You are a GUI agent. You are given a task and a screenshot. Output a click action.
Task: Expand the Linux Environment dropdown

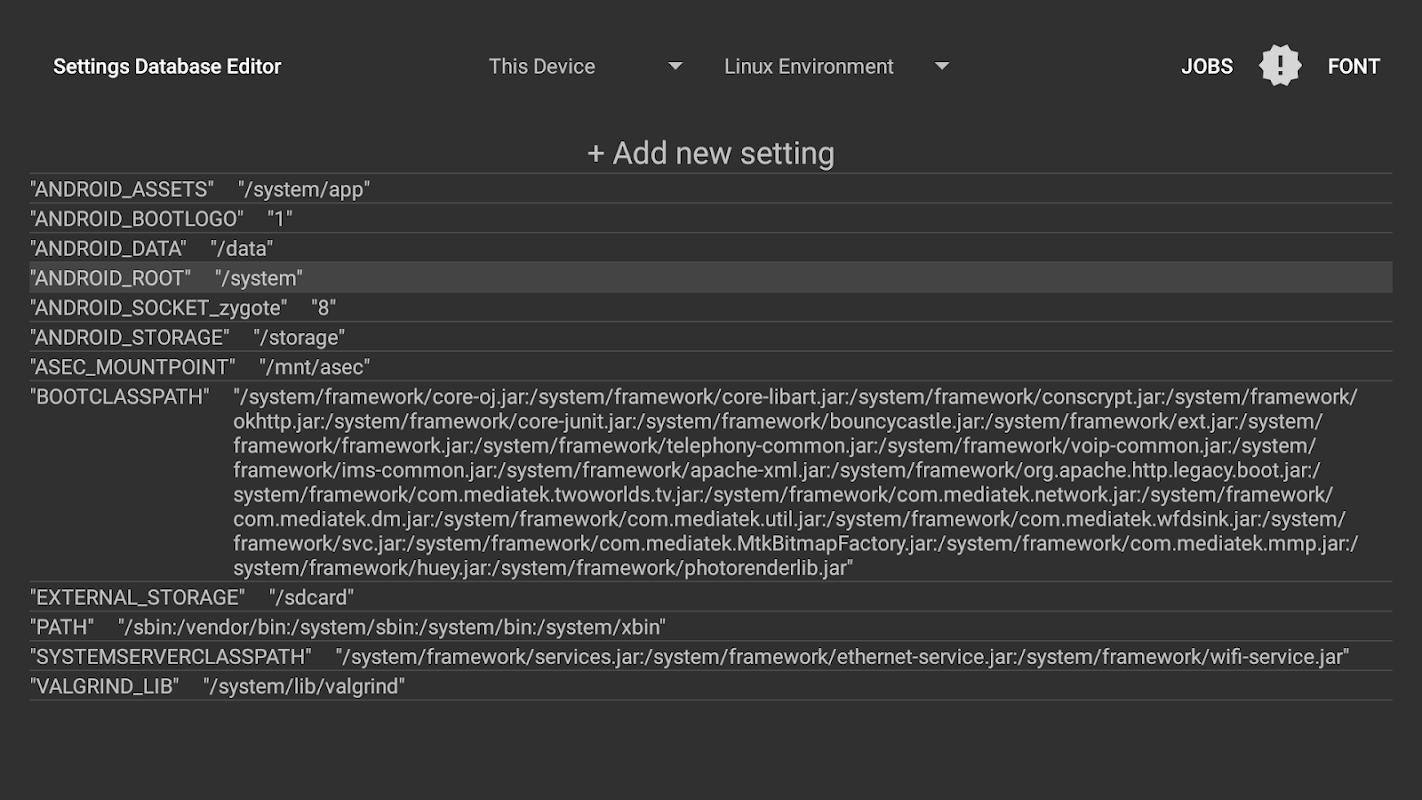click(835, 66)
